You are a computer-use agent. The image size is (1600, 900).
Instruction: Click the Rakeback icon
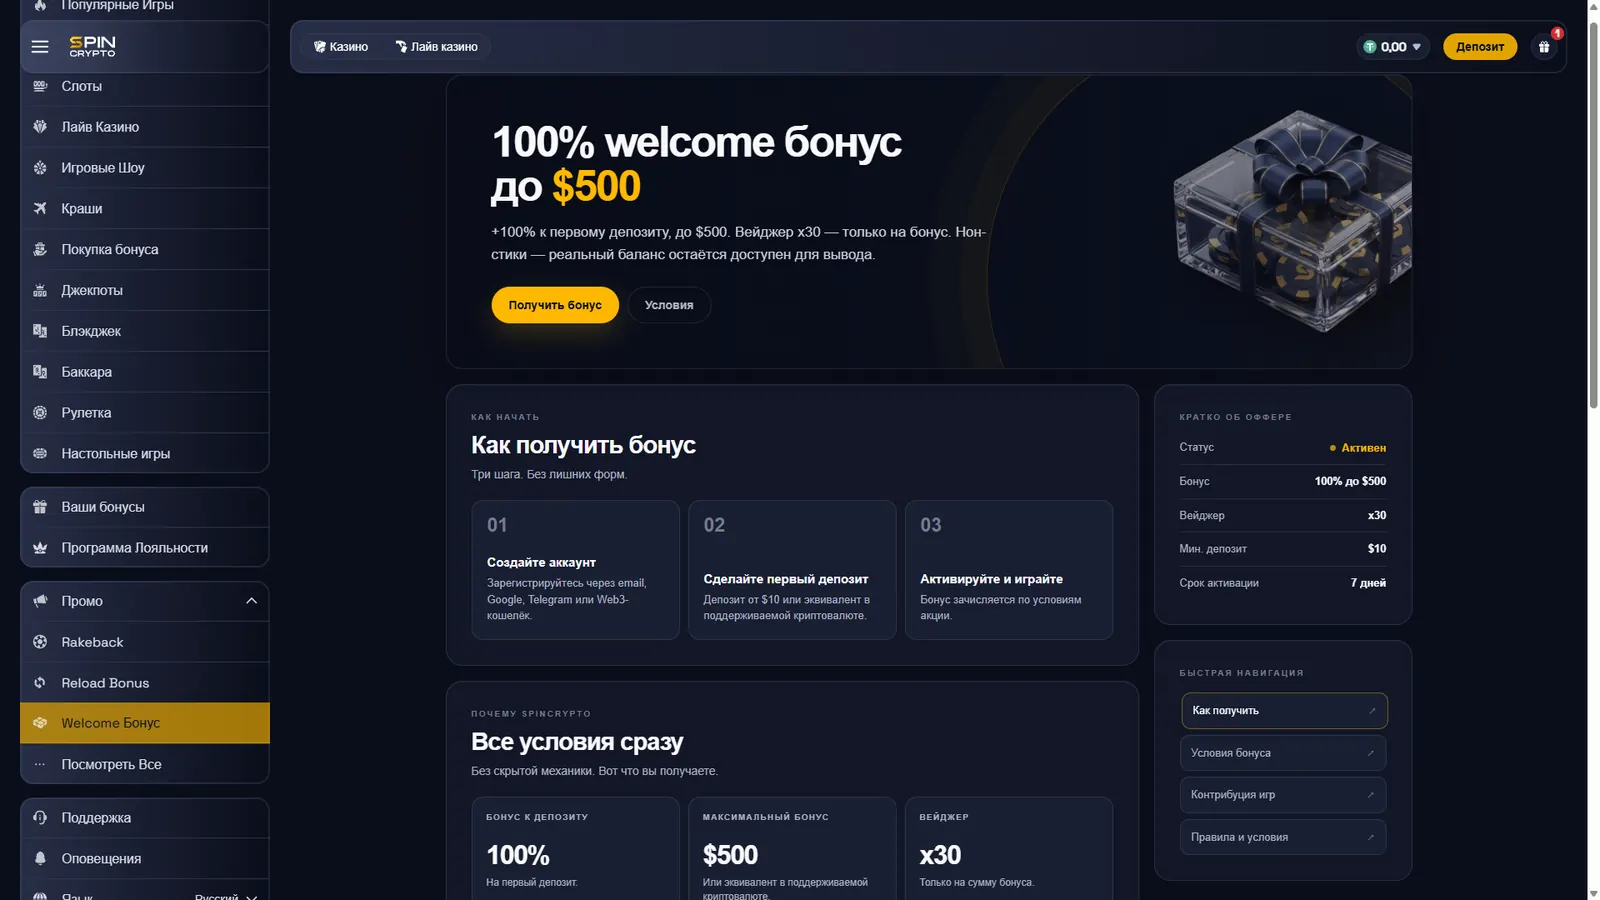(40, 642)
